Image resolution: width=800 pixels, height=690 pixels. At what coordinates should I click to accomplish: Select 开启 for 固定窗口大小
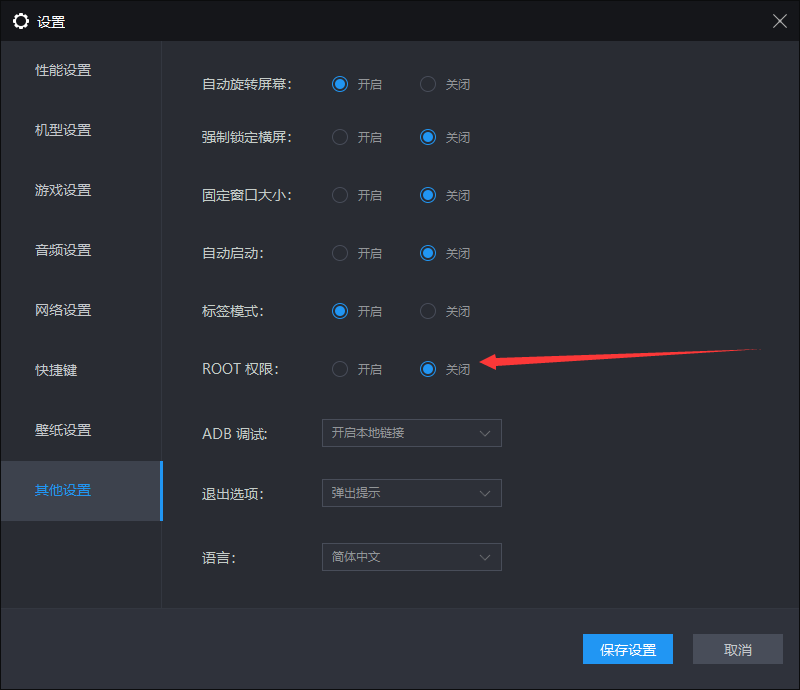tap(340, 195)
